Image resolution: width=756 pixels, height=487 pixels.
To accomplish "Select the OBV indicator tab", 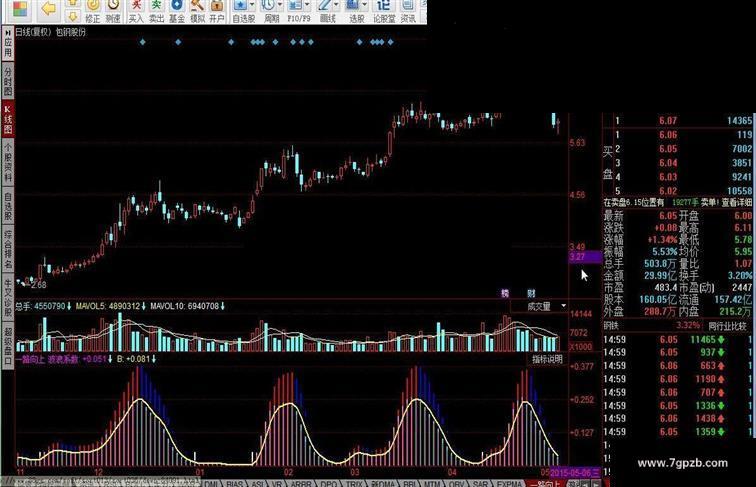I will tap(457, 483).
